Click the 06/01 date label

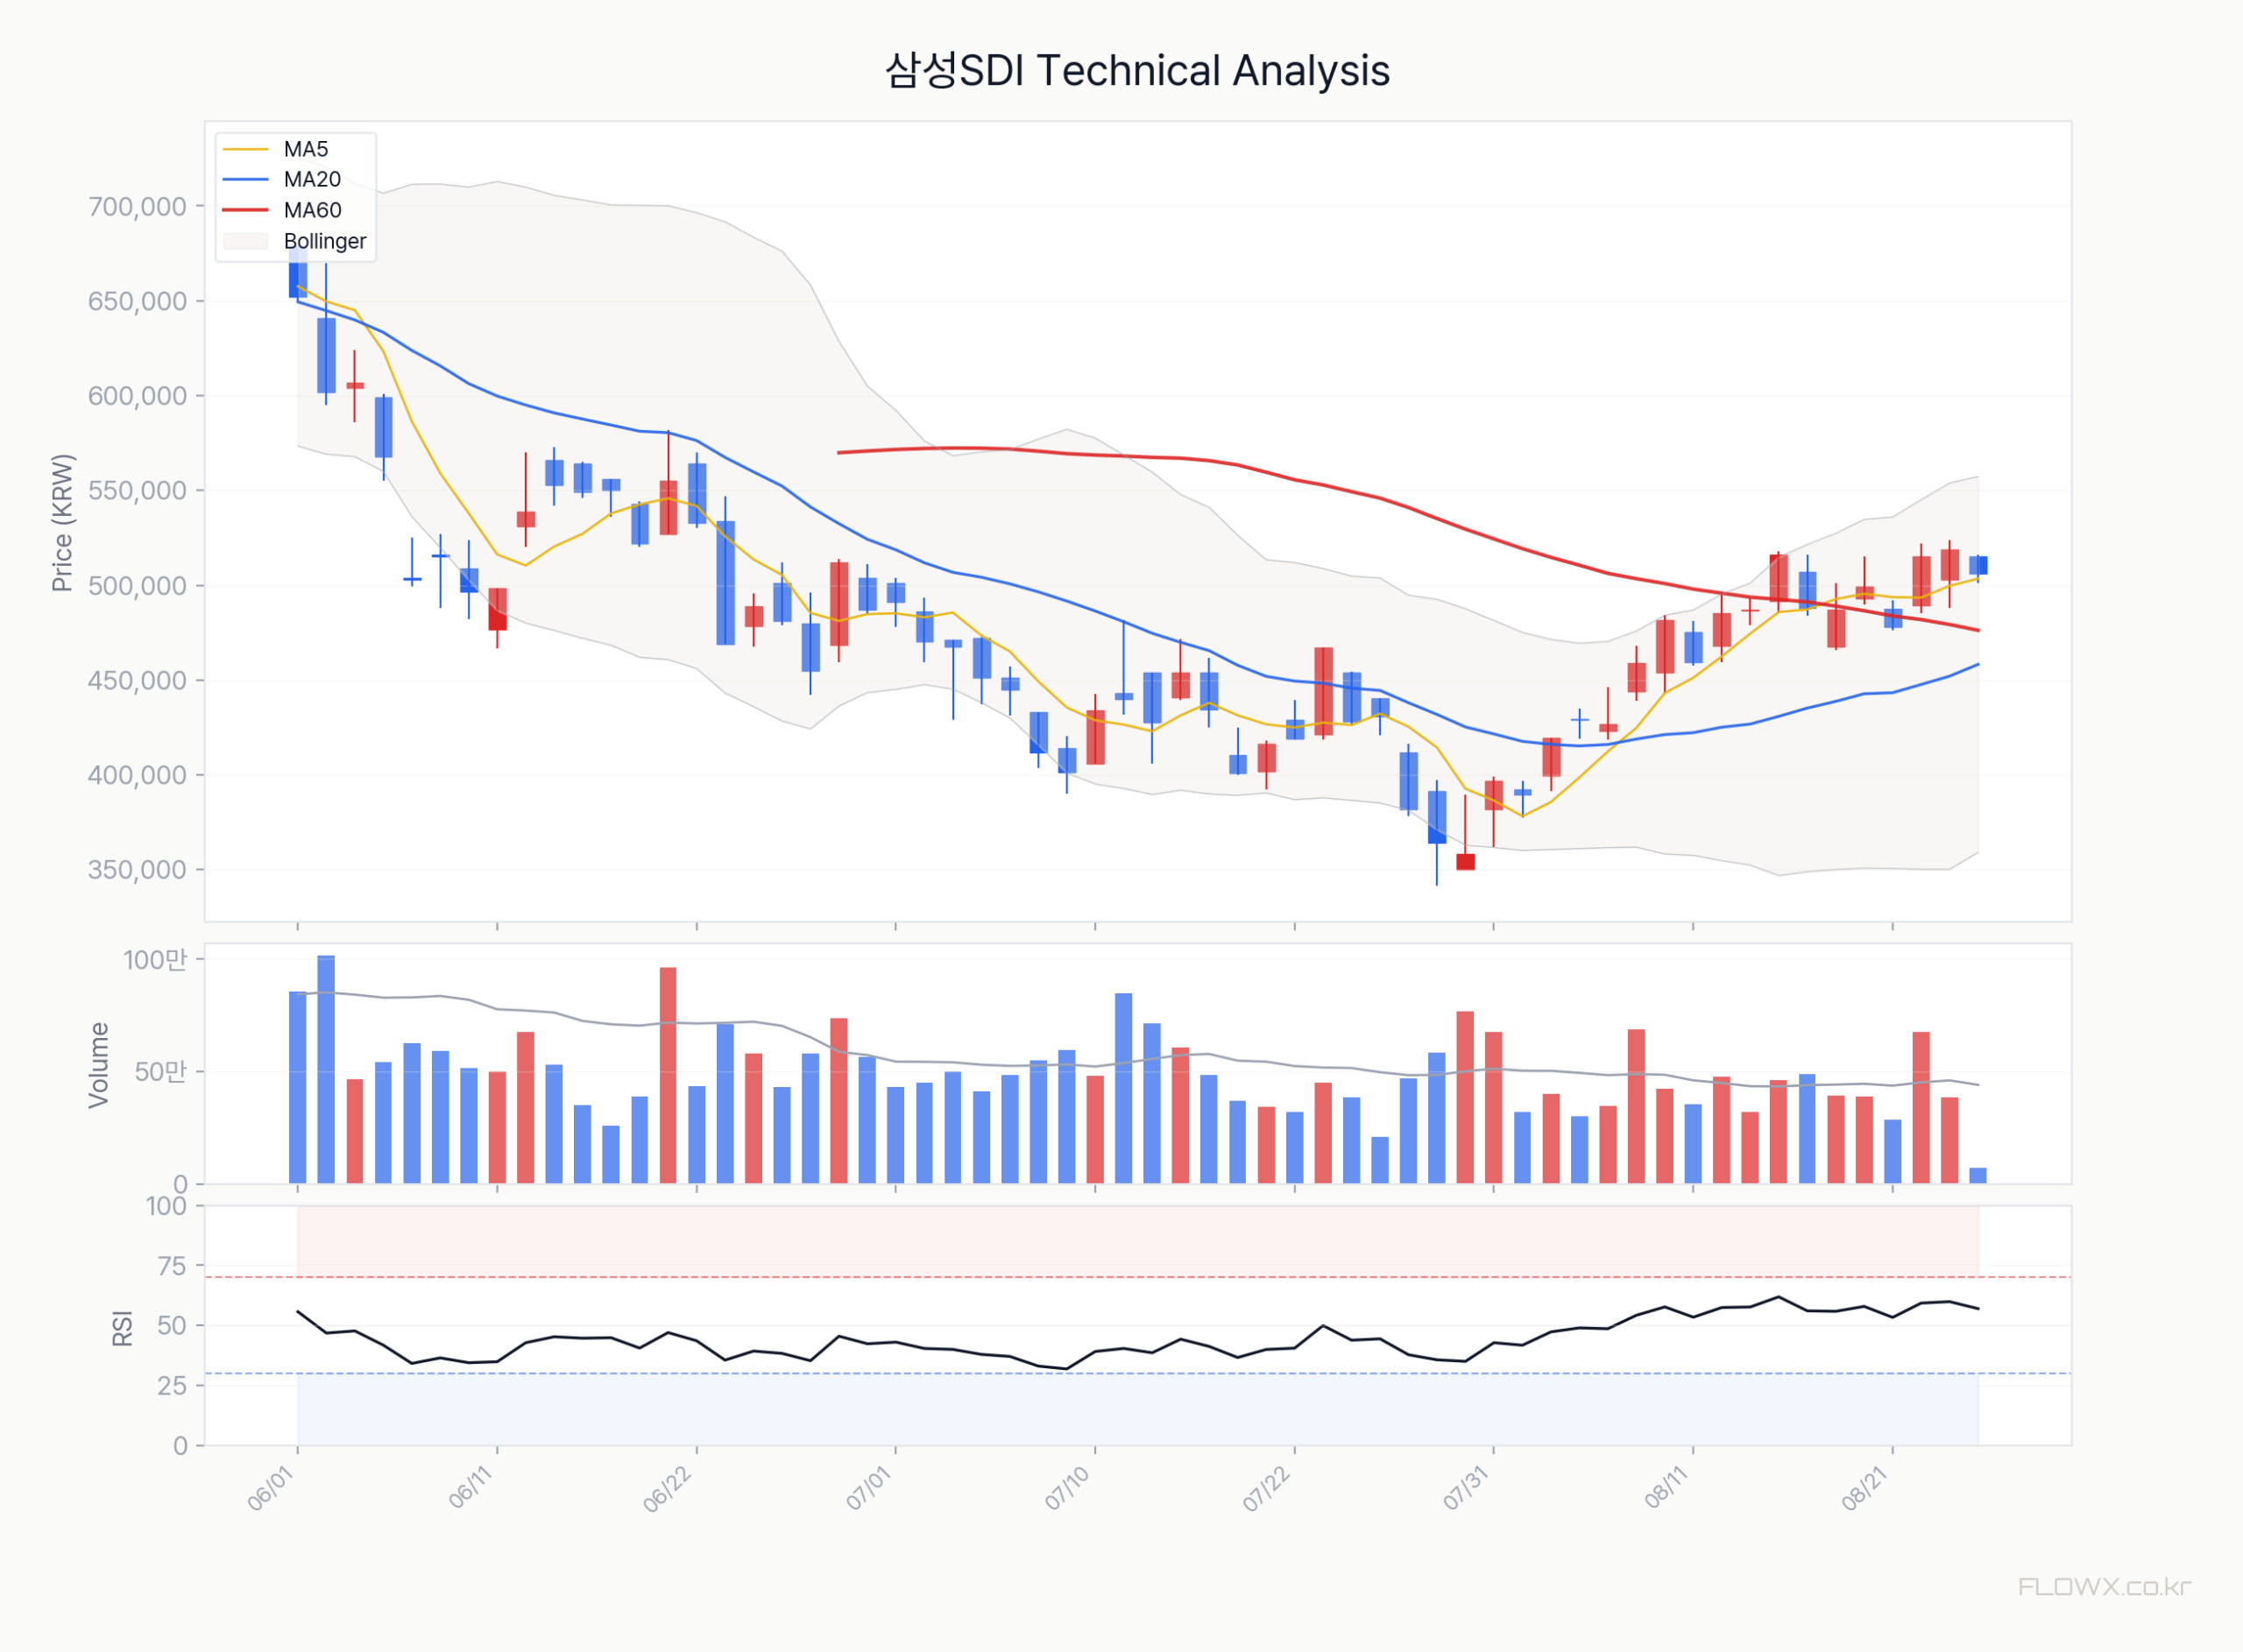coord(271,1488)
